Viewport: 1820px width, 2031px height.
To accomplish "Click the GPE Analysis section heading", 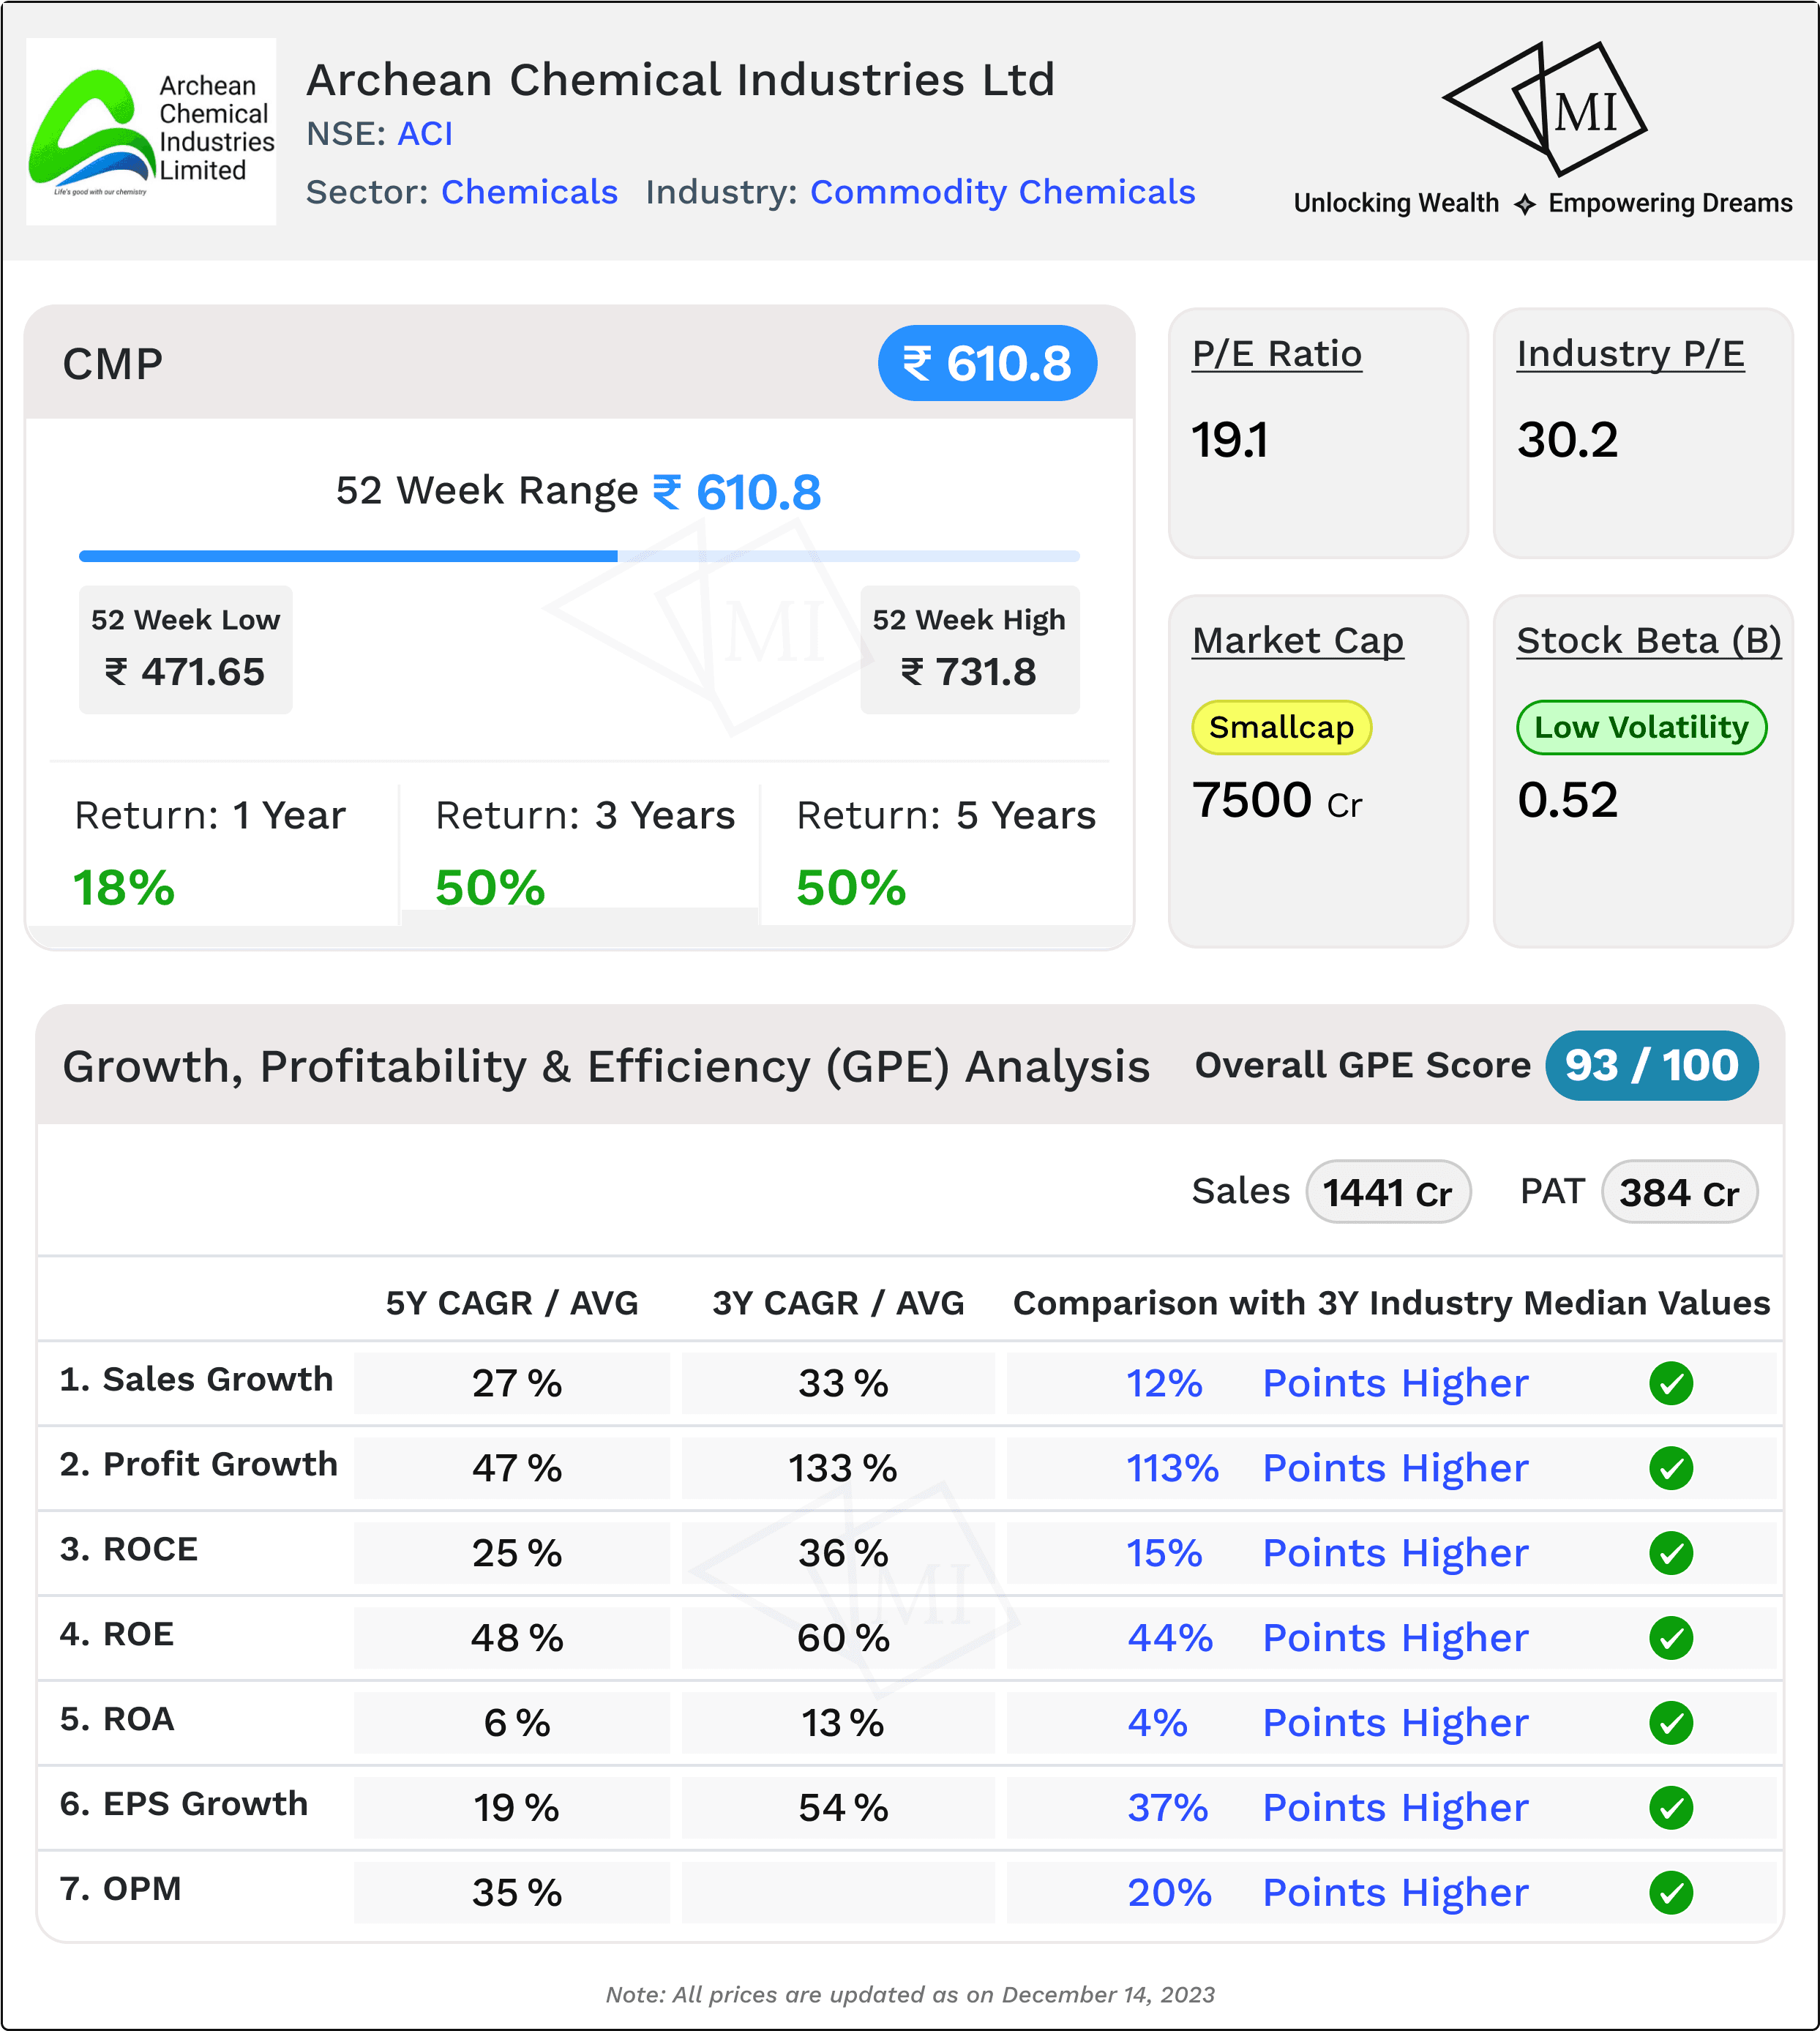I will coord(606,1067).
